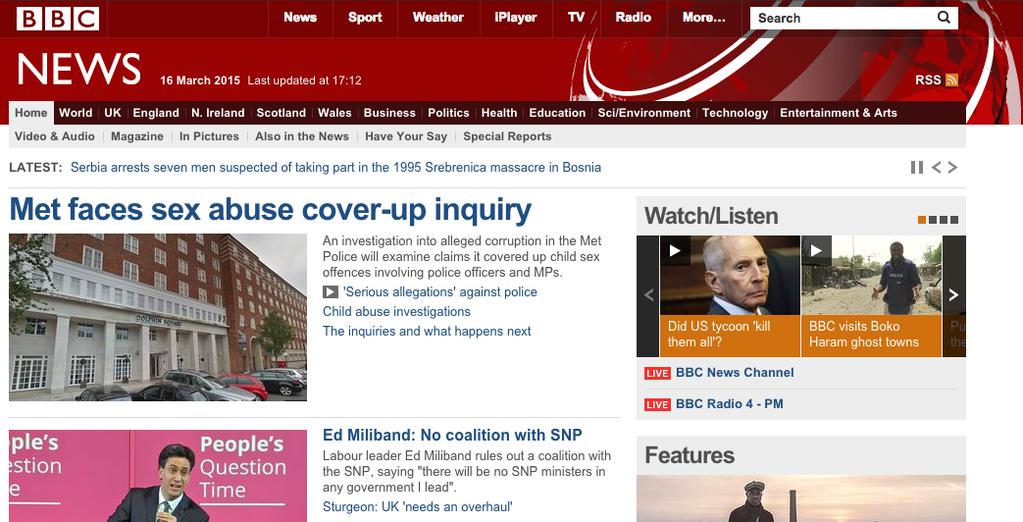Select the first orange carousel indicator
The height and width of the screenshot is (522, 1023).
922,220
